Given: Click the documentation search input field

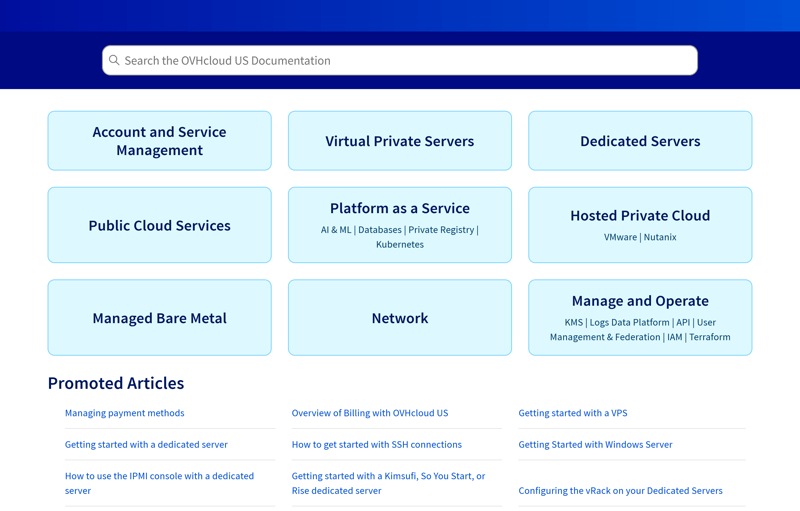Looking at the screenshot, I should pos(400,60).
